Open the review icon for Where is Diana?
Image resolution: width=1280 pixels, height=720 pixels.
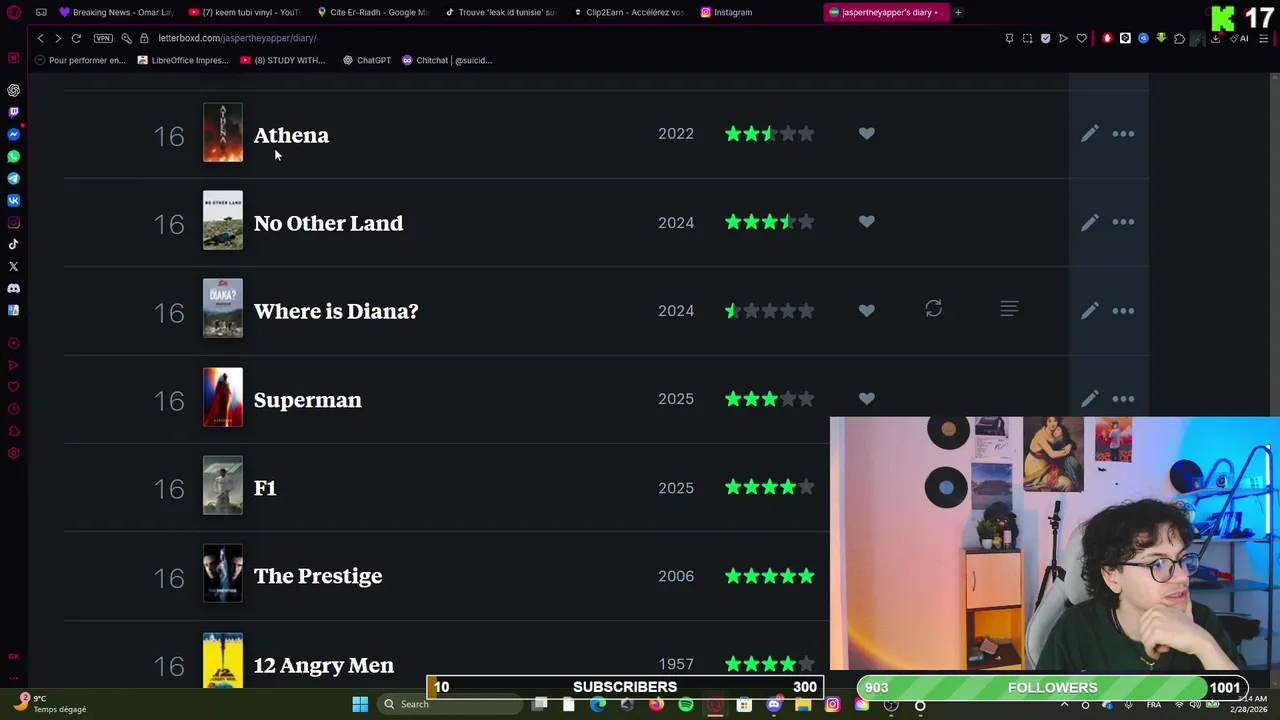point(1009,310)
